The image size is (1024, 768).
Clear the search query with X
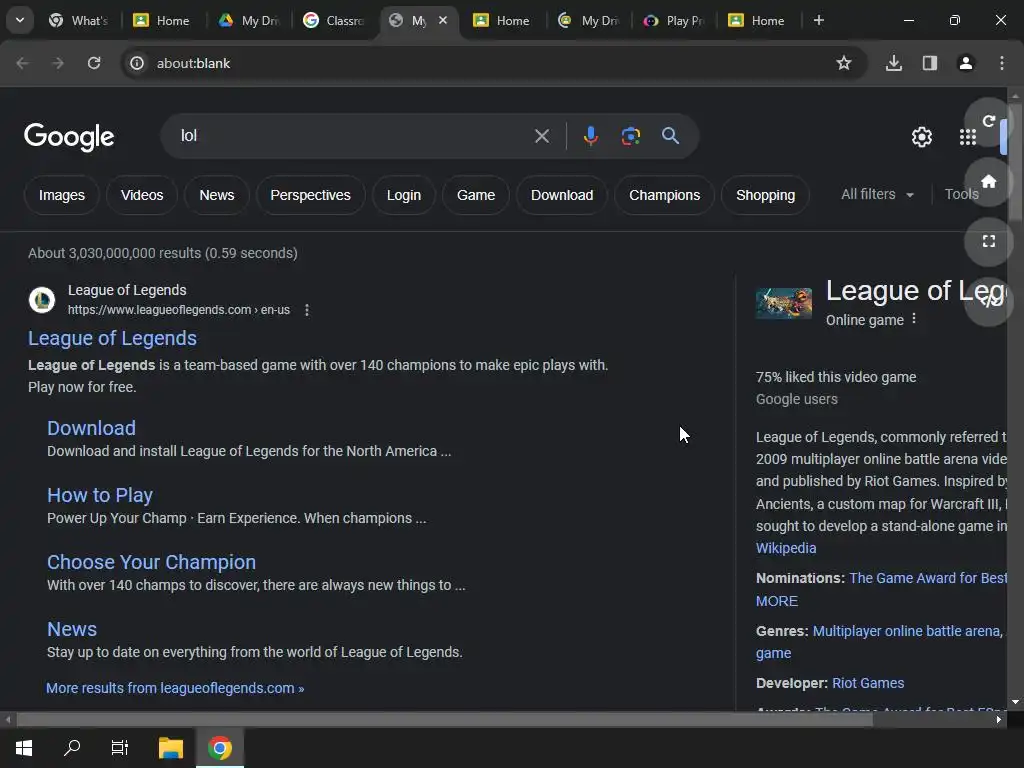541,136
